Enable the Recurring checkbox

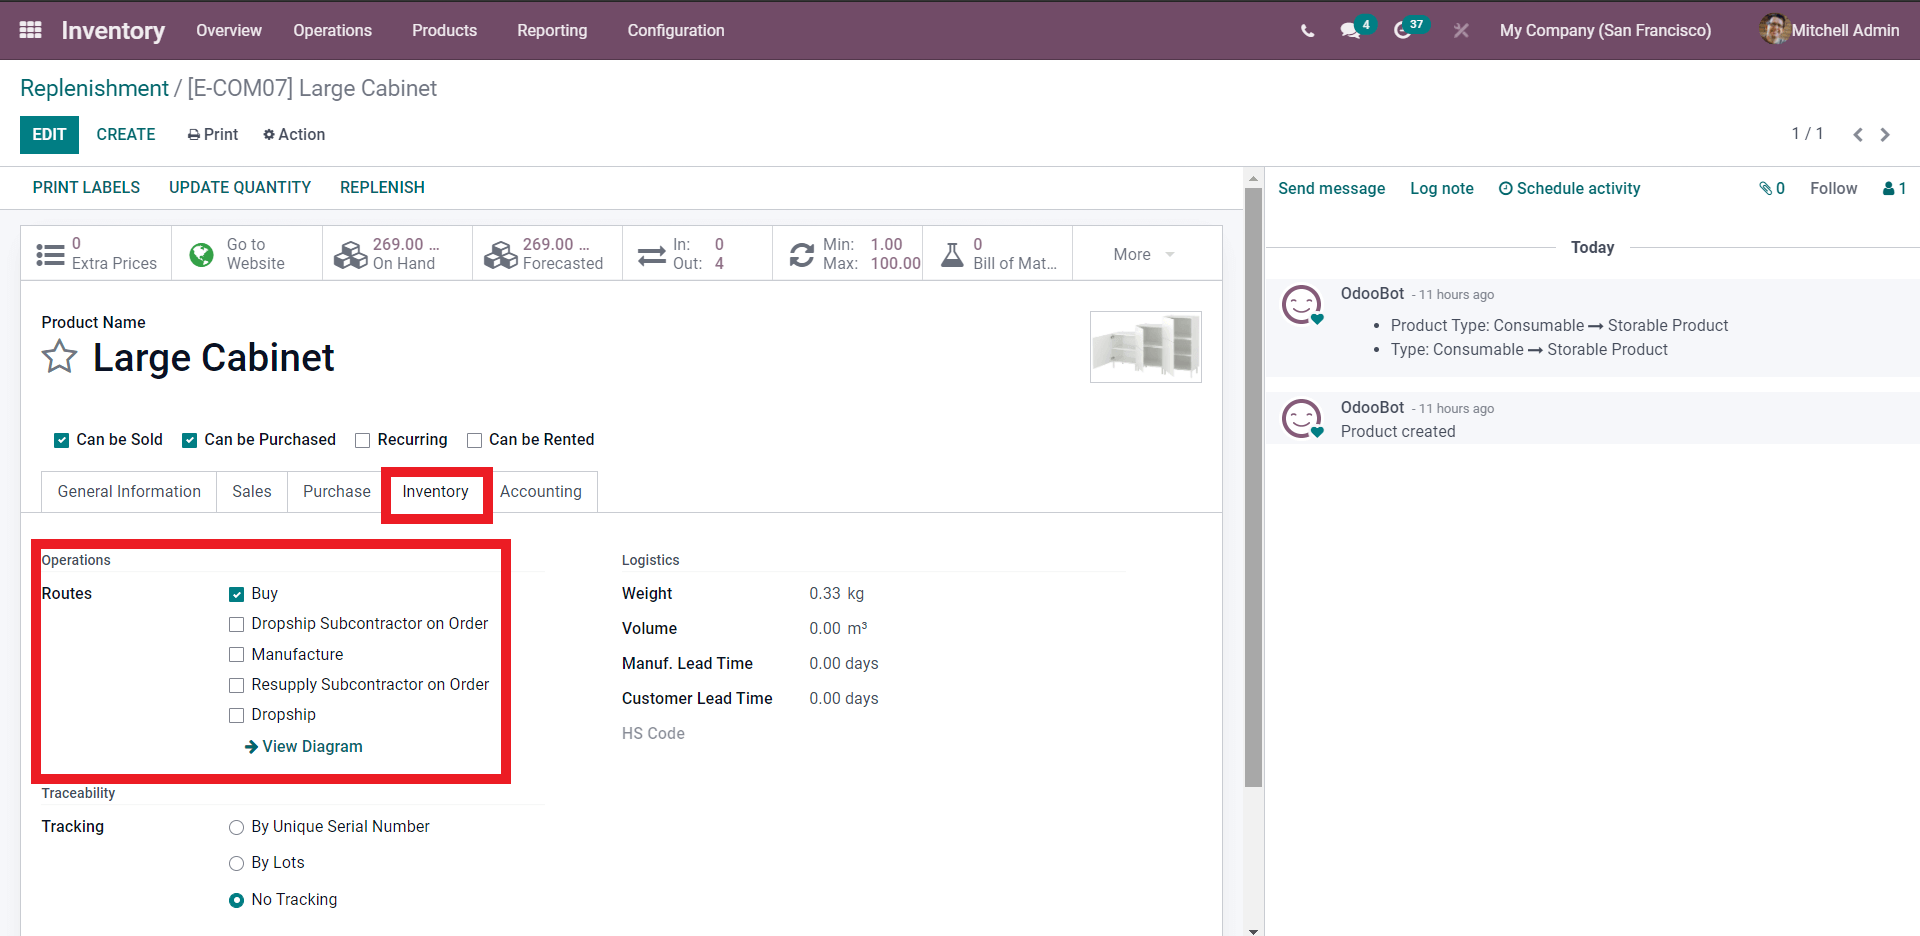tap(363, 440)
